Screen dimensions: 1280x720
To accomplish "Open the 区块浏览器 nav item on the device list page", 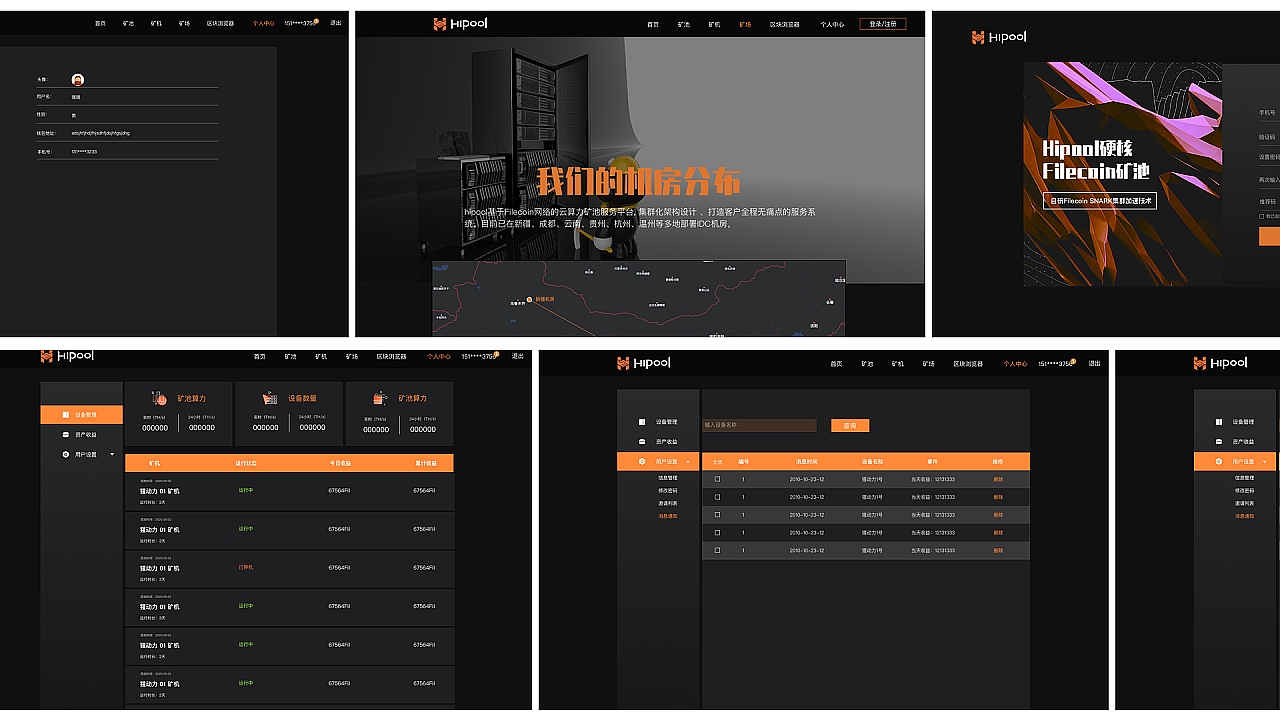I will 391,356.
